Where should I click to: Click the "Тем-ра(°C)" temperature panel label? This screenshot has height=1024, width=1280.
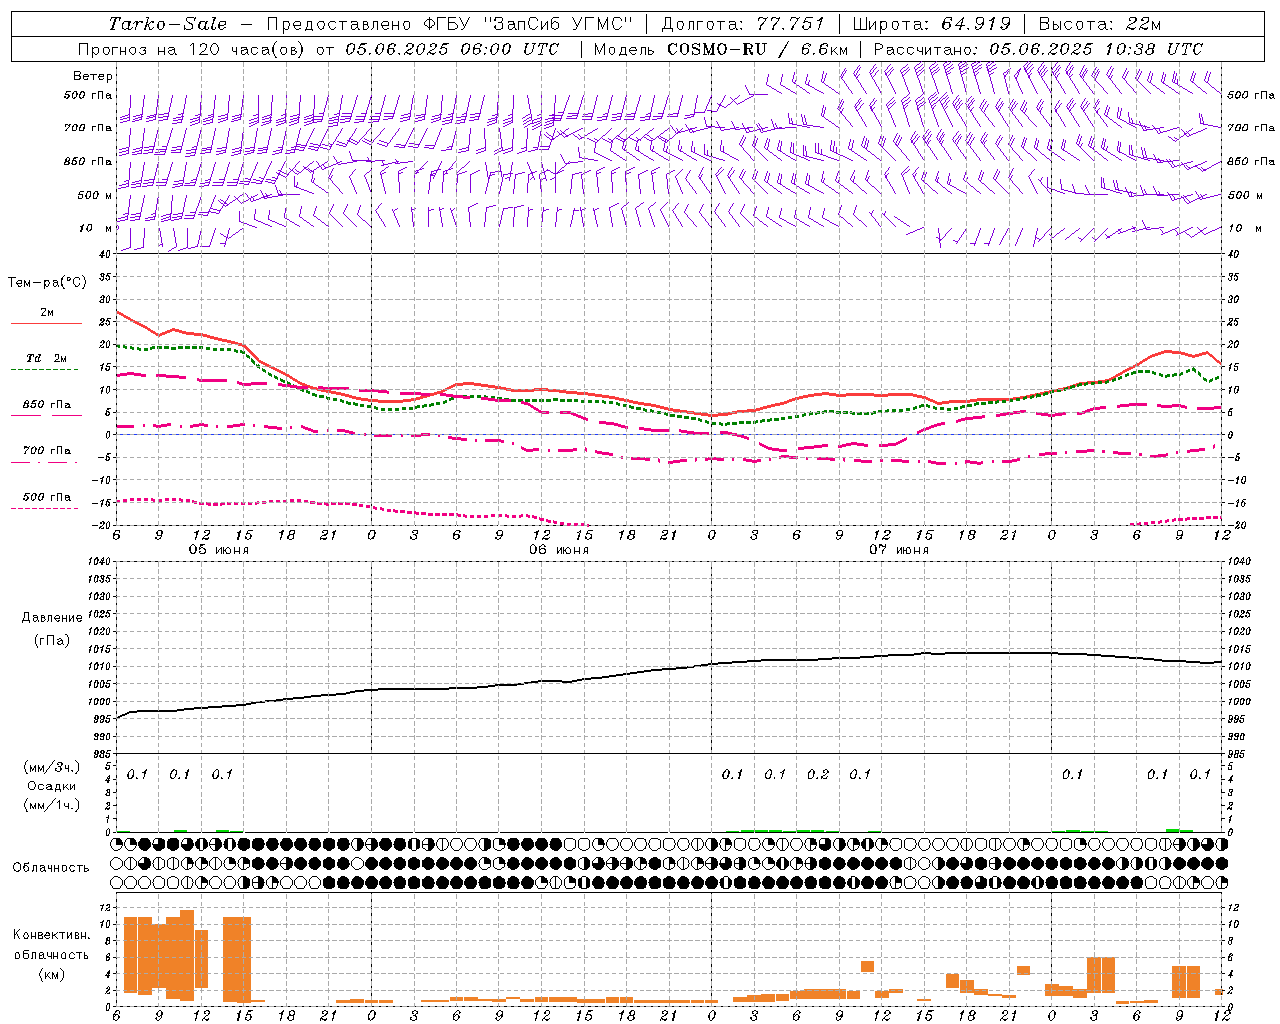pos(47,283)
